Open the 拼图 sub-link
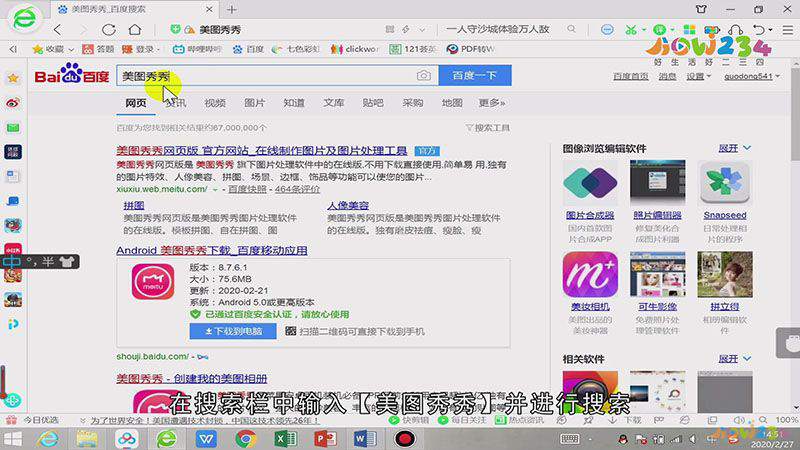The image size is (800, 450). [x=134, y=206]
